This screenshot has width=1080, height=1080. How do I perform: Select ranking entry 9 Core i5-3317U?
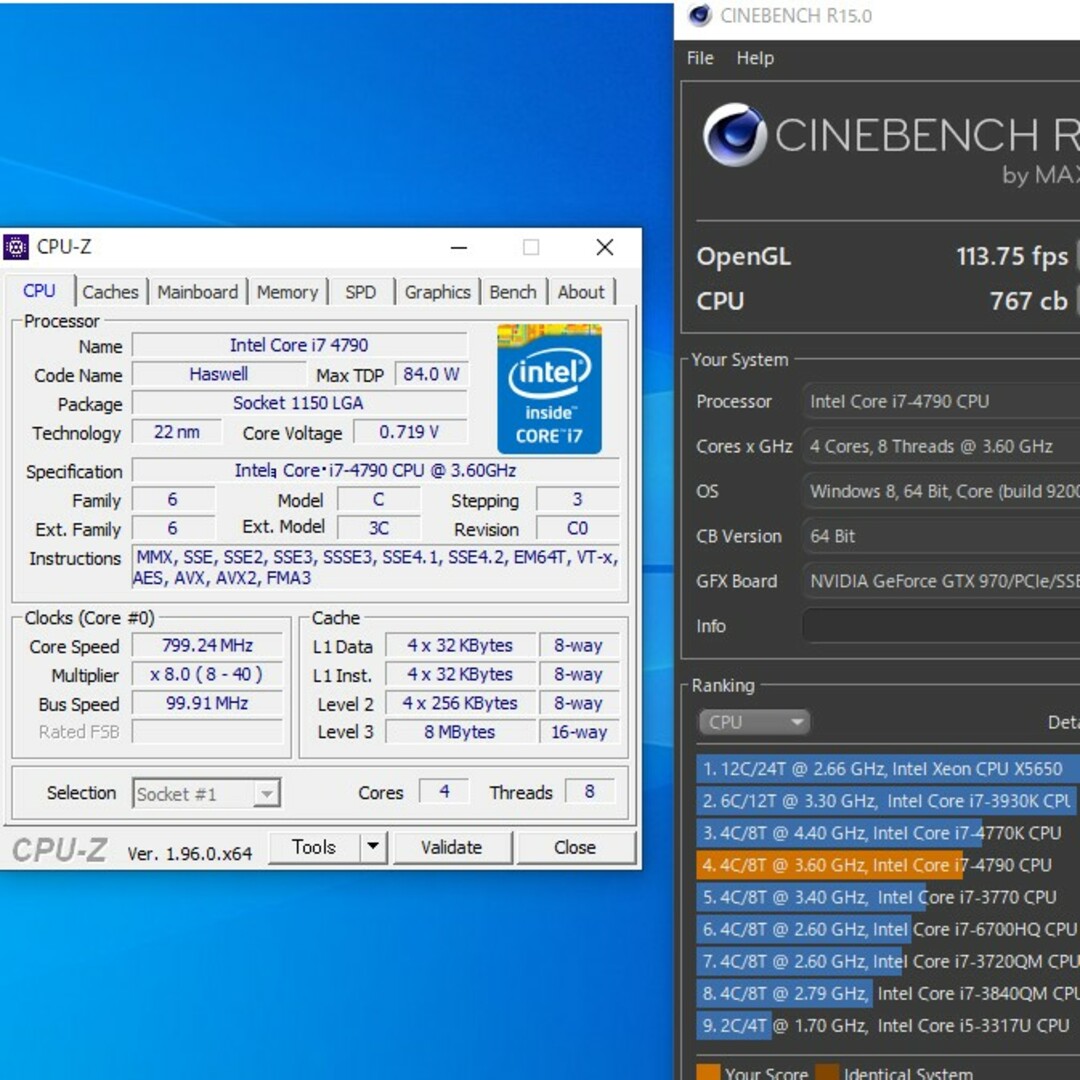point(888,1026)
